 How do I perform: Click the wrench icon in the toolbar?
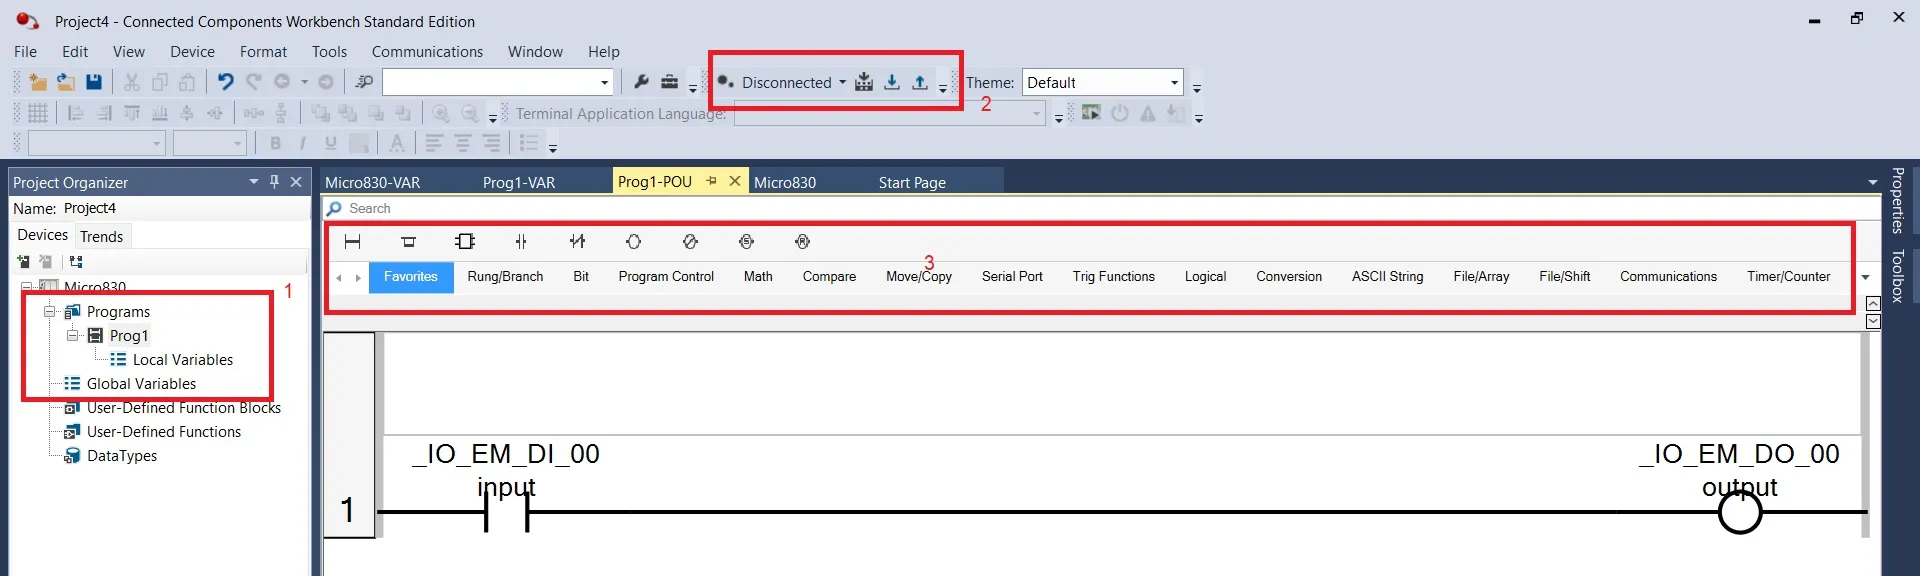642,82
